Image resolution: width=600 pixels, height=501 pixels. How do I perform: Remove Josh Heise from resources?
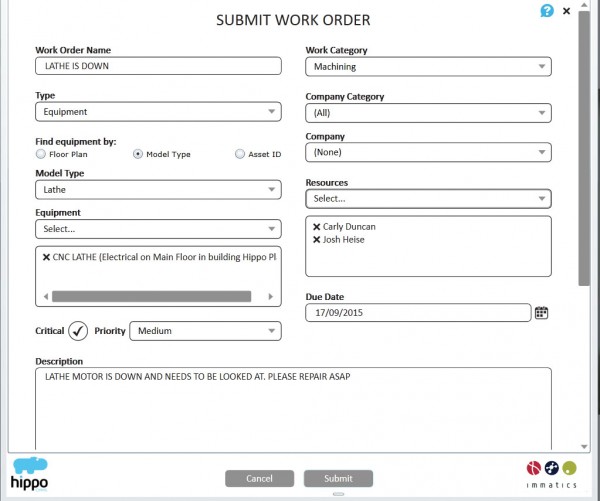(317, 240)
